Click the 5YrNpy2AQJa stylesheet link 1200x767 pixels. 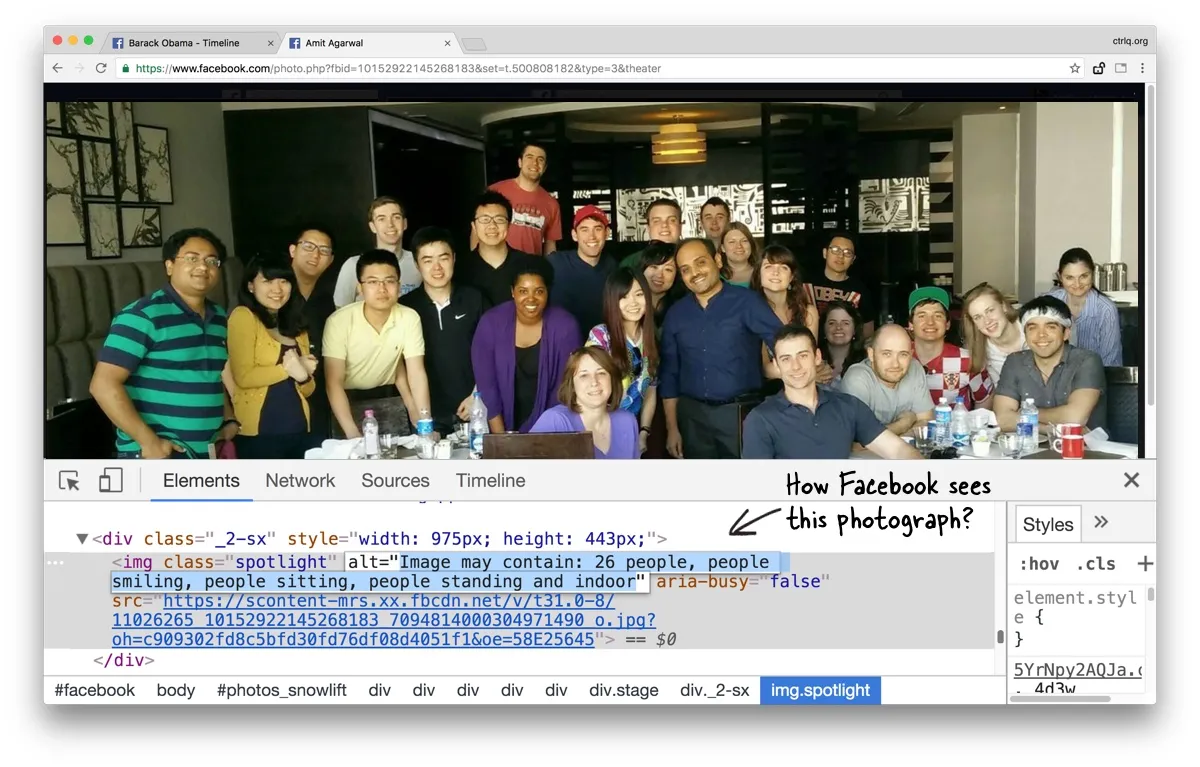coord(1078,670)
